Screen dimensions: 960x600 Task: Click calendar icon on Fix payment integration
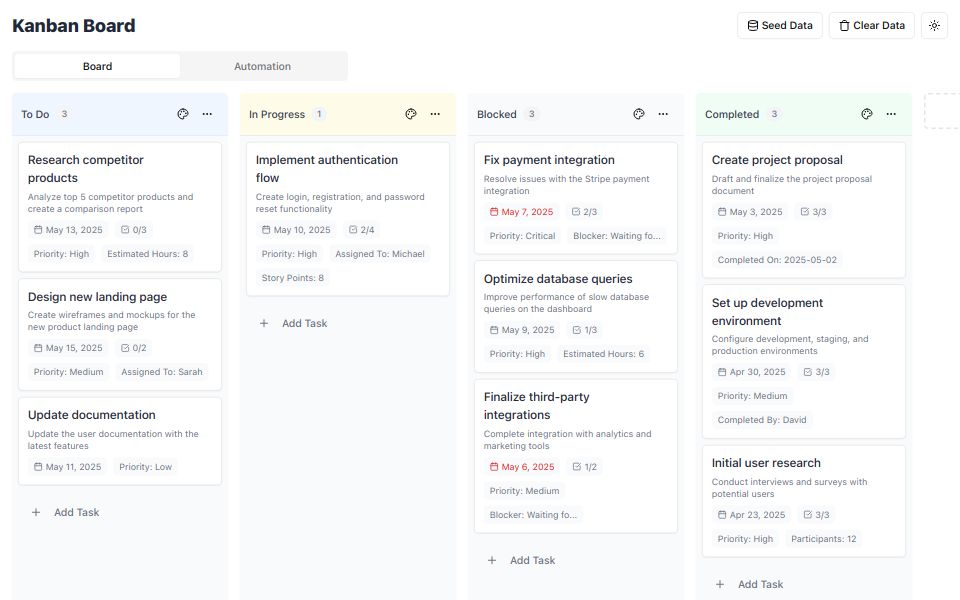tap(494, 212)
